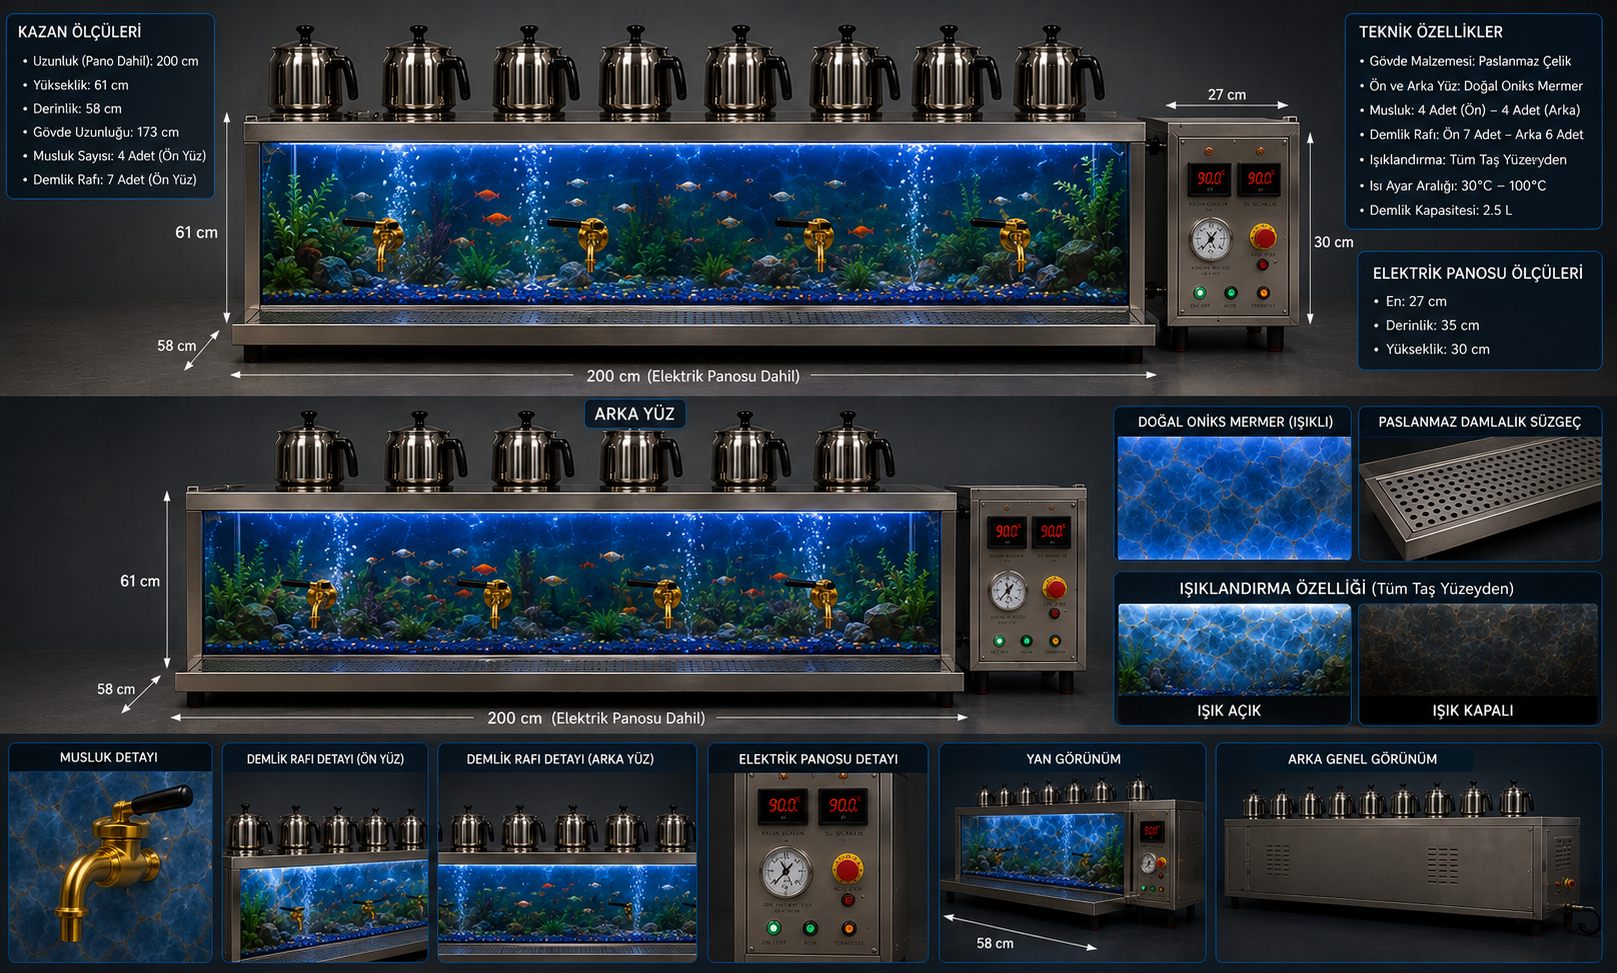Select 'Işıklandırma: Tüm Taş Yüzeyden' bullet

pos(1468,159)
